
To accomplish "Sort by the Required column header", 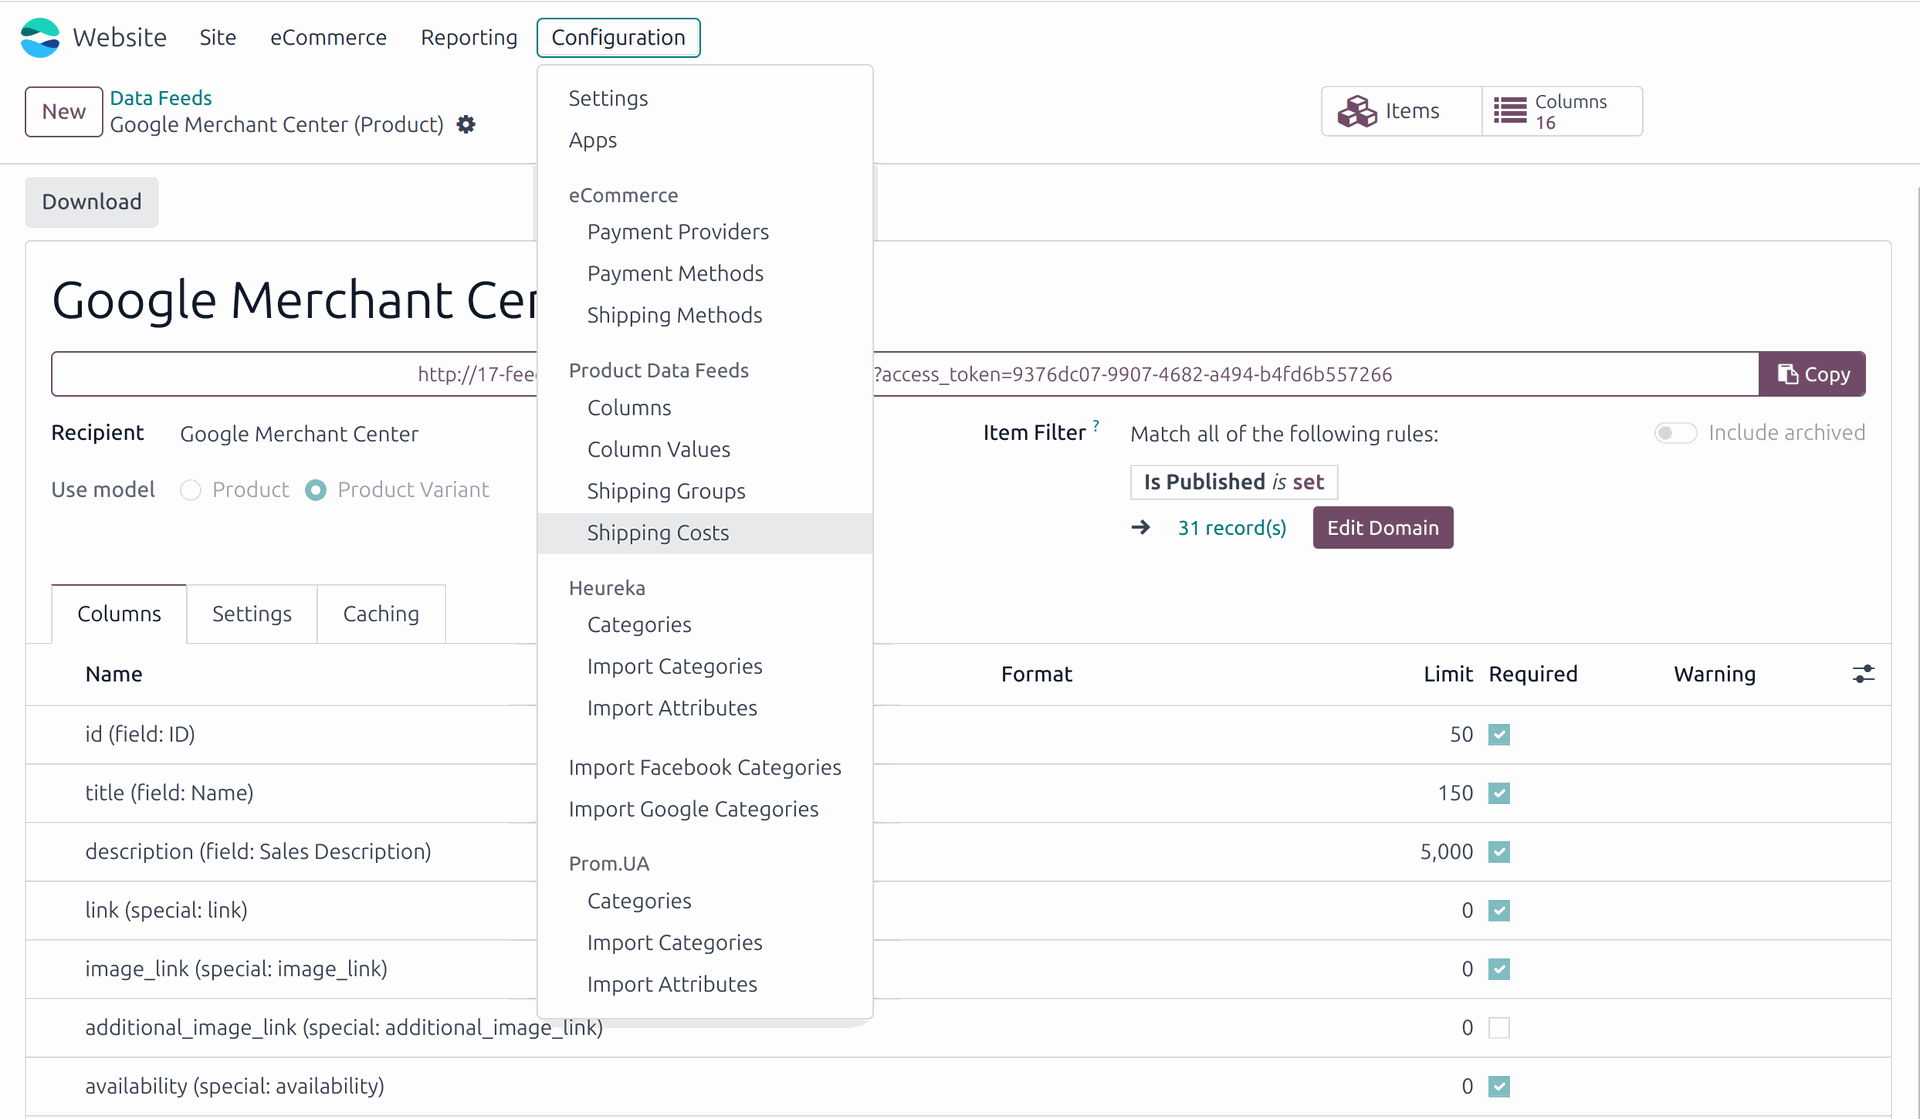I will point(1533,675).
